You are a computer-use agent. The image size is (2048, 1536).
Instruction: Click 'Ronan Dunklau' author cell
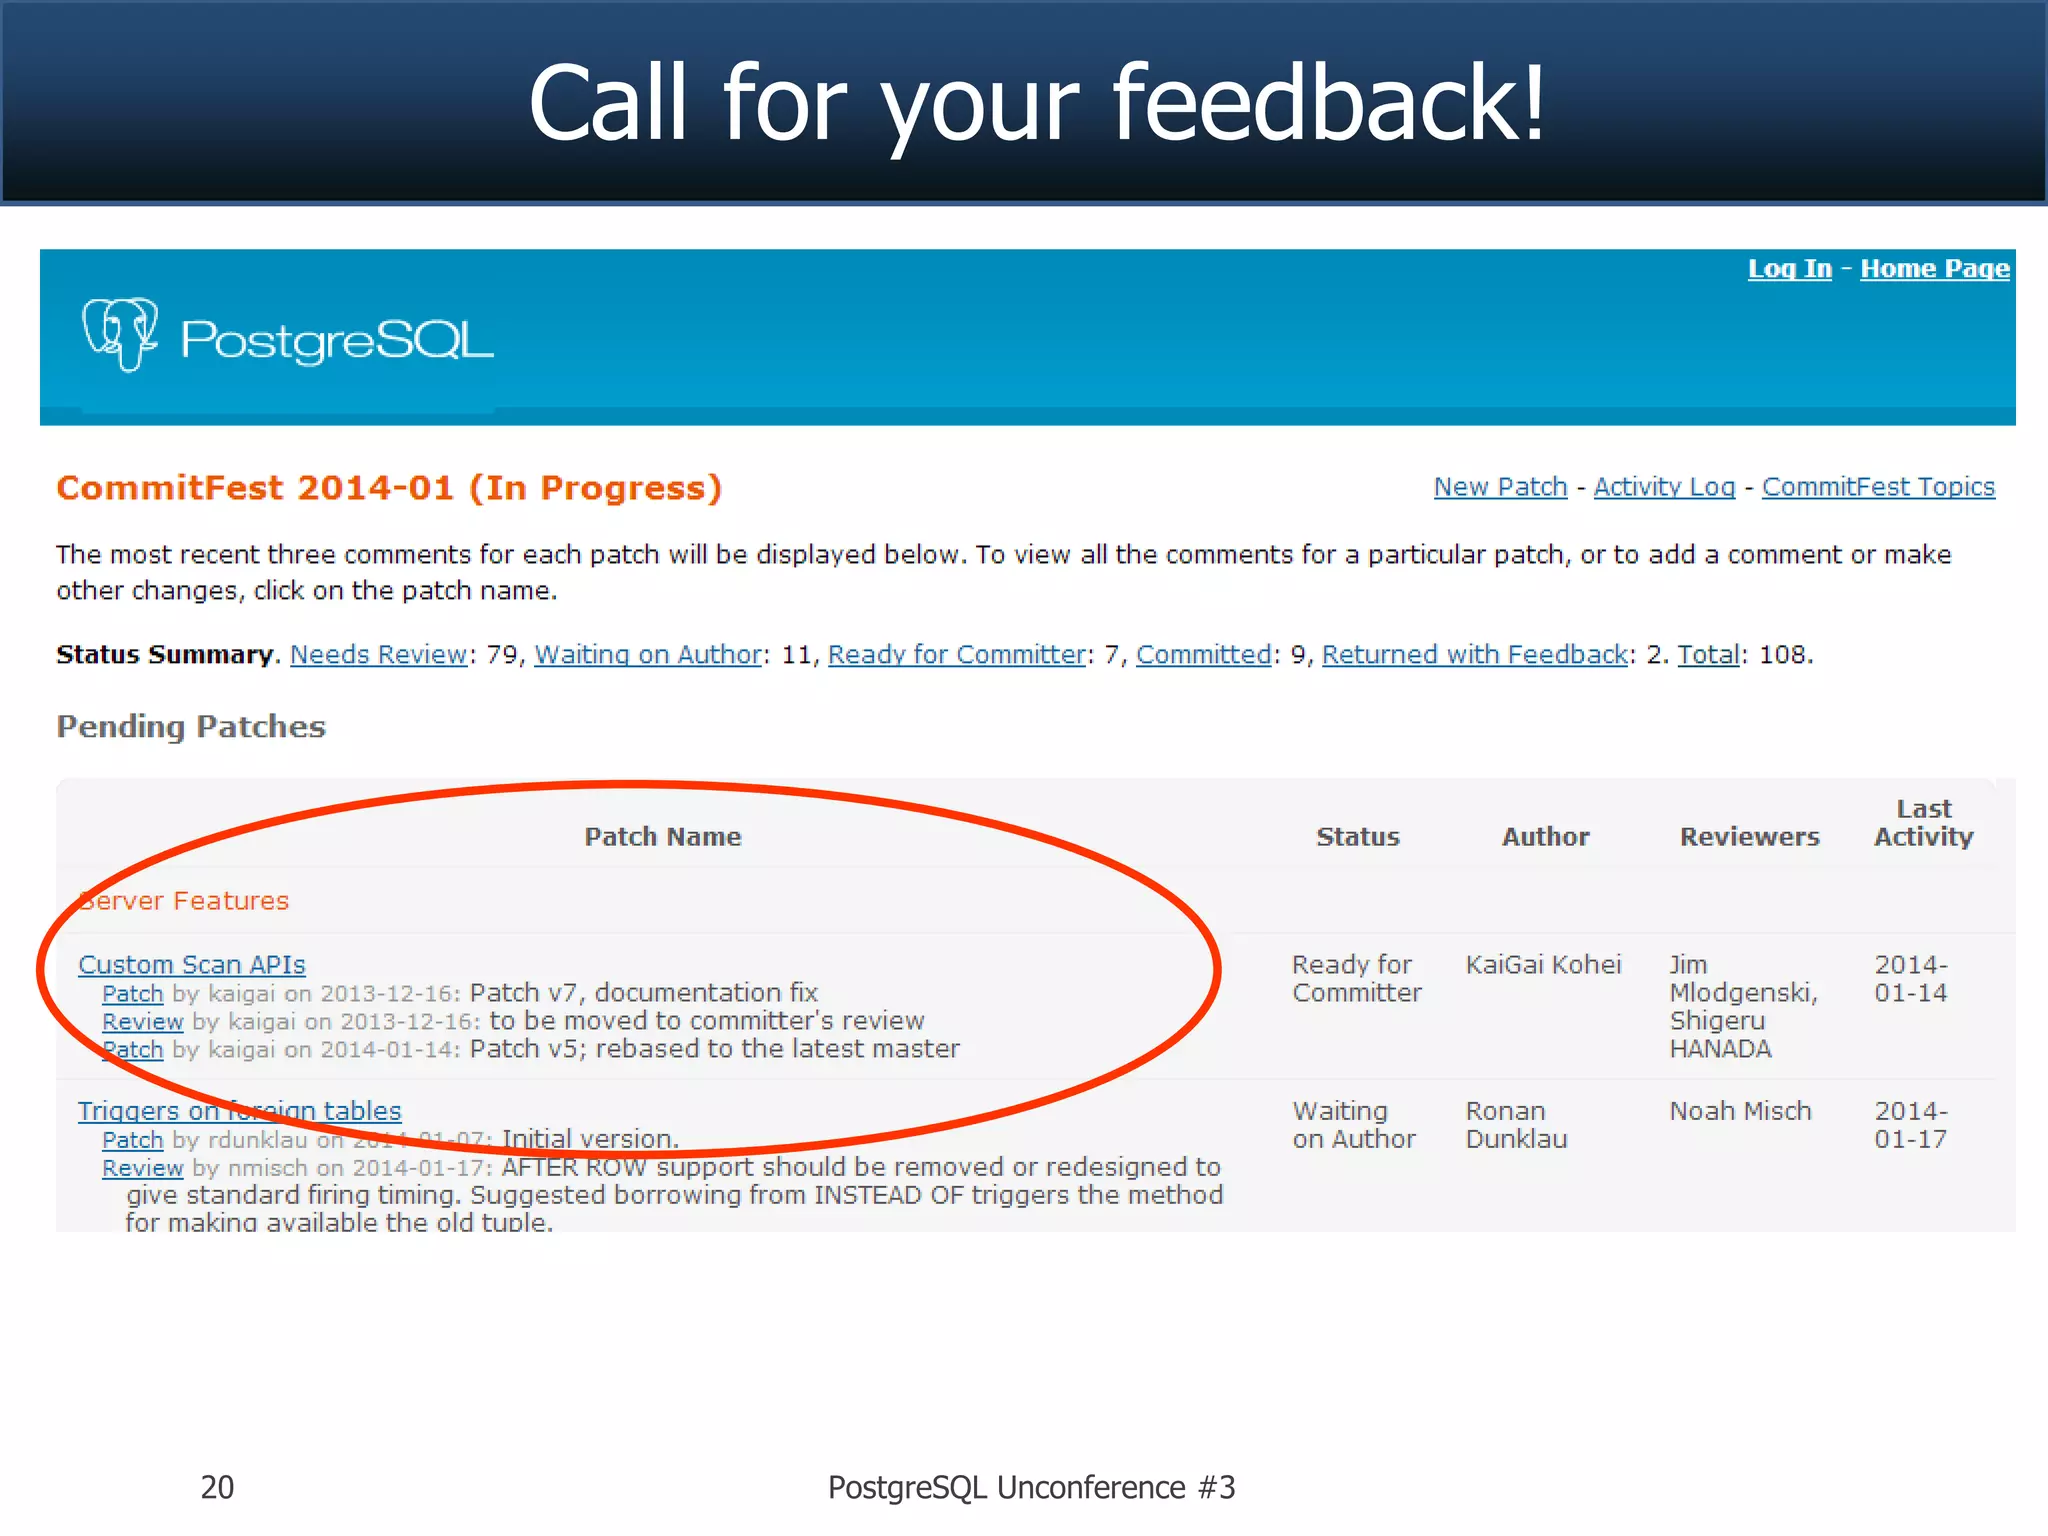[x=1516, y=1125]
